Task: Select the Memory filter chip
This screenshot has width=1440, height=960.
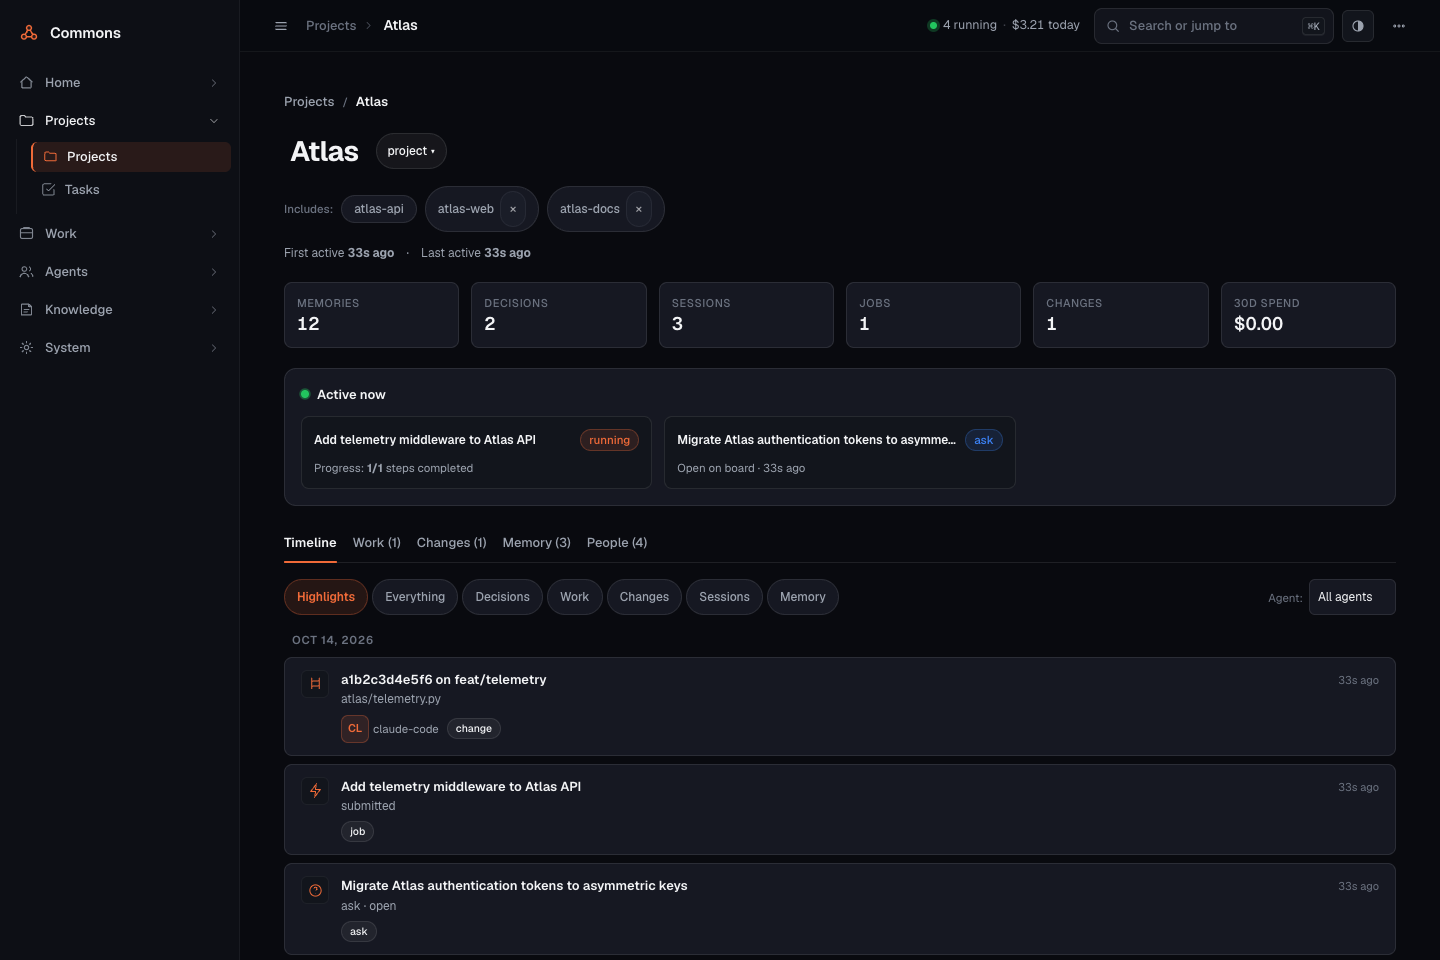Action: pos(803,597)
